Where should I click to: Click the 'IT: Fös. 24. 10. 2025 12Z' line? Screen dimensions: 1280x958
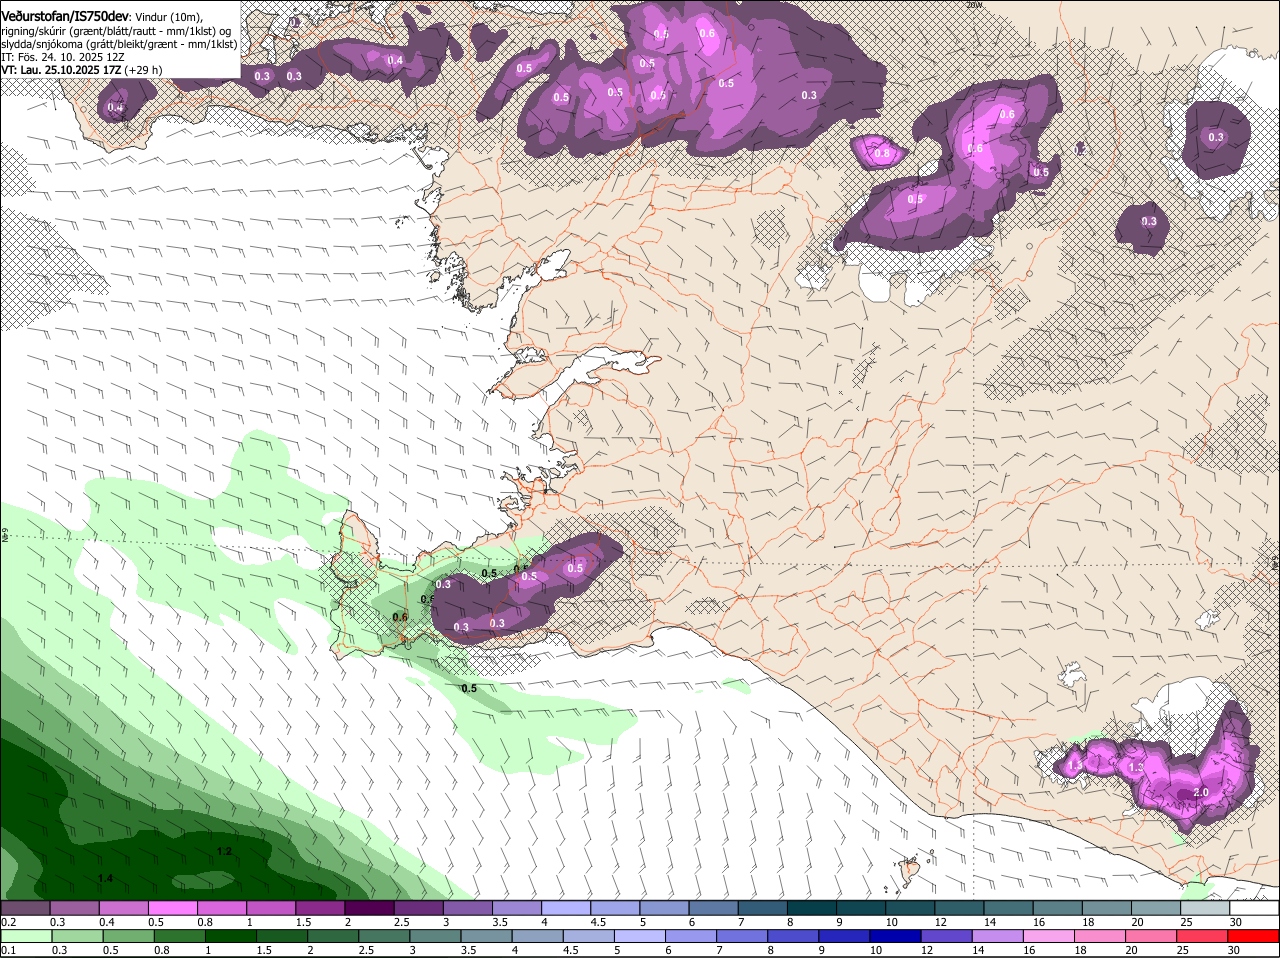point(62,57)
